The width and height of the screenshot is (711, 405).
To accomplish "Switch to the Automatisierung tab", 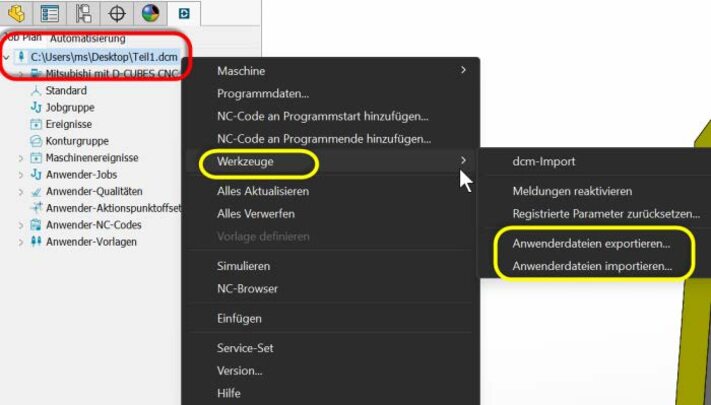I will point(88,37).
